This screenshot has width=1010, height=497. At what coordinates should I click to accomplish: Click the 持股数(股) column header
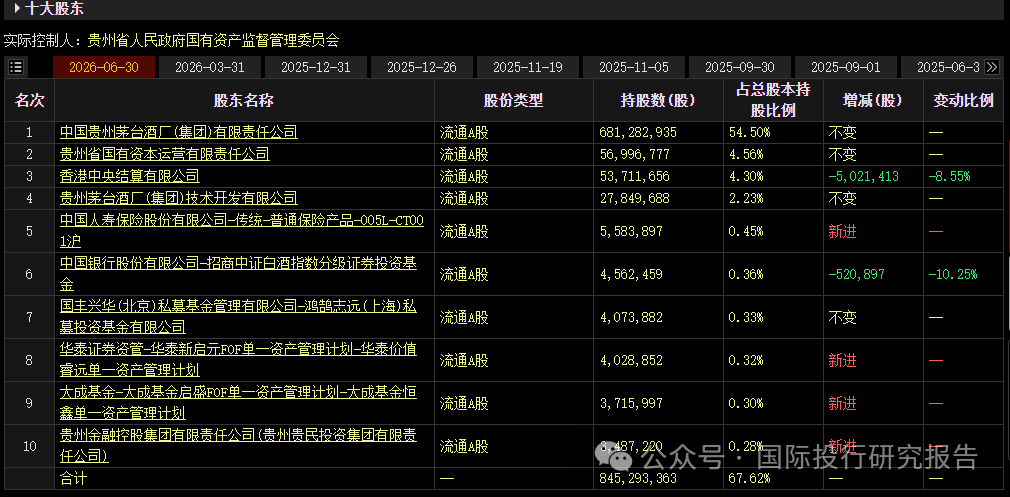(658, 100)
